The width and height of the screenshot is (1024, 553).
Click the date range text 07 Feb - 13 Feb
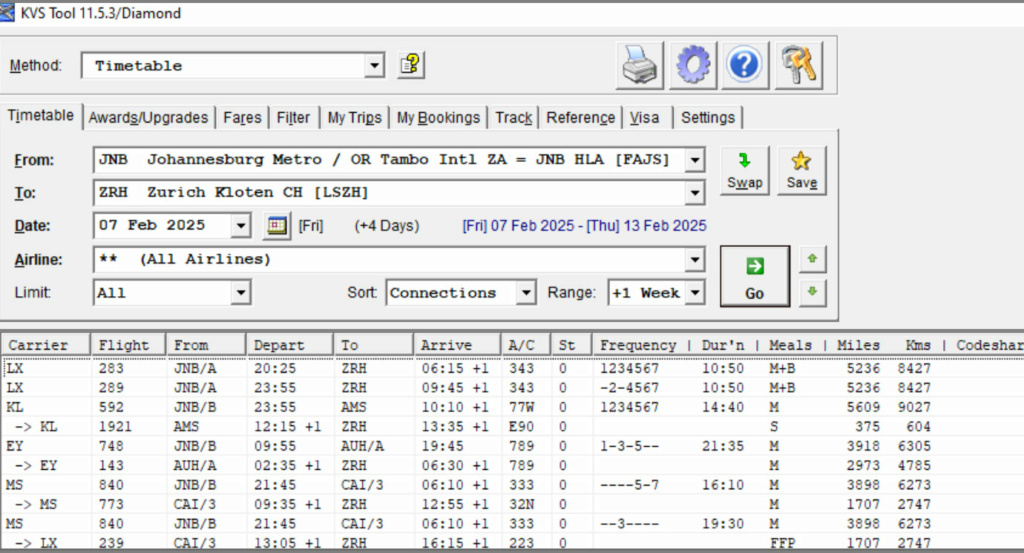click(584, 226)
